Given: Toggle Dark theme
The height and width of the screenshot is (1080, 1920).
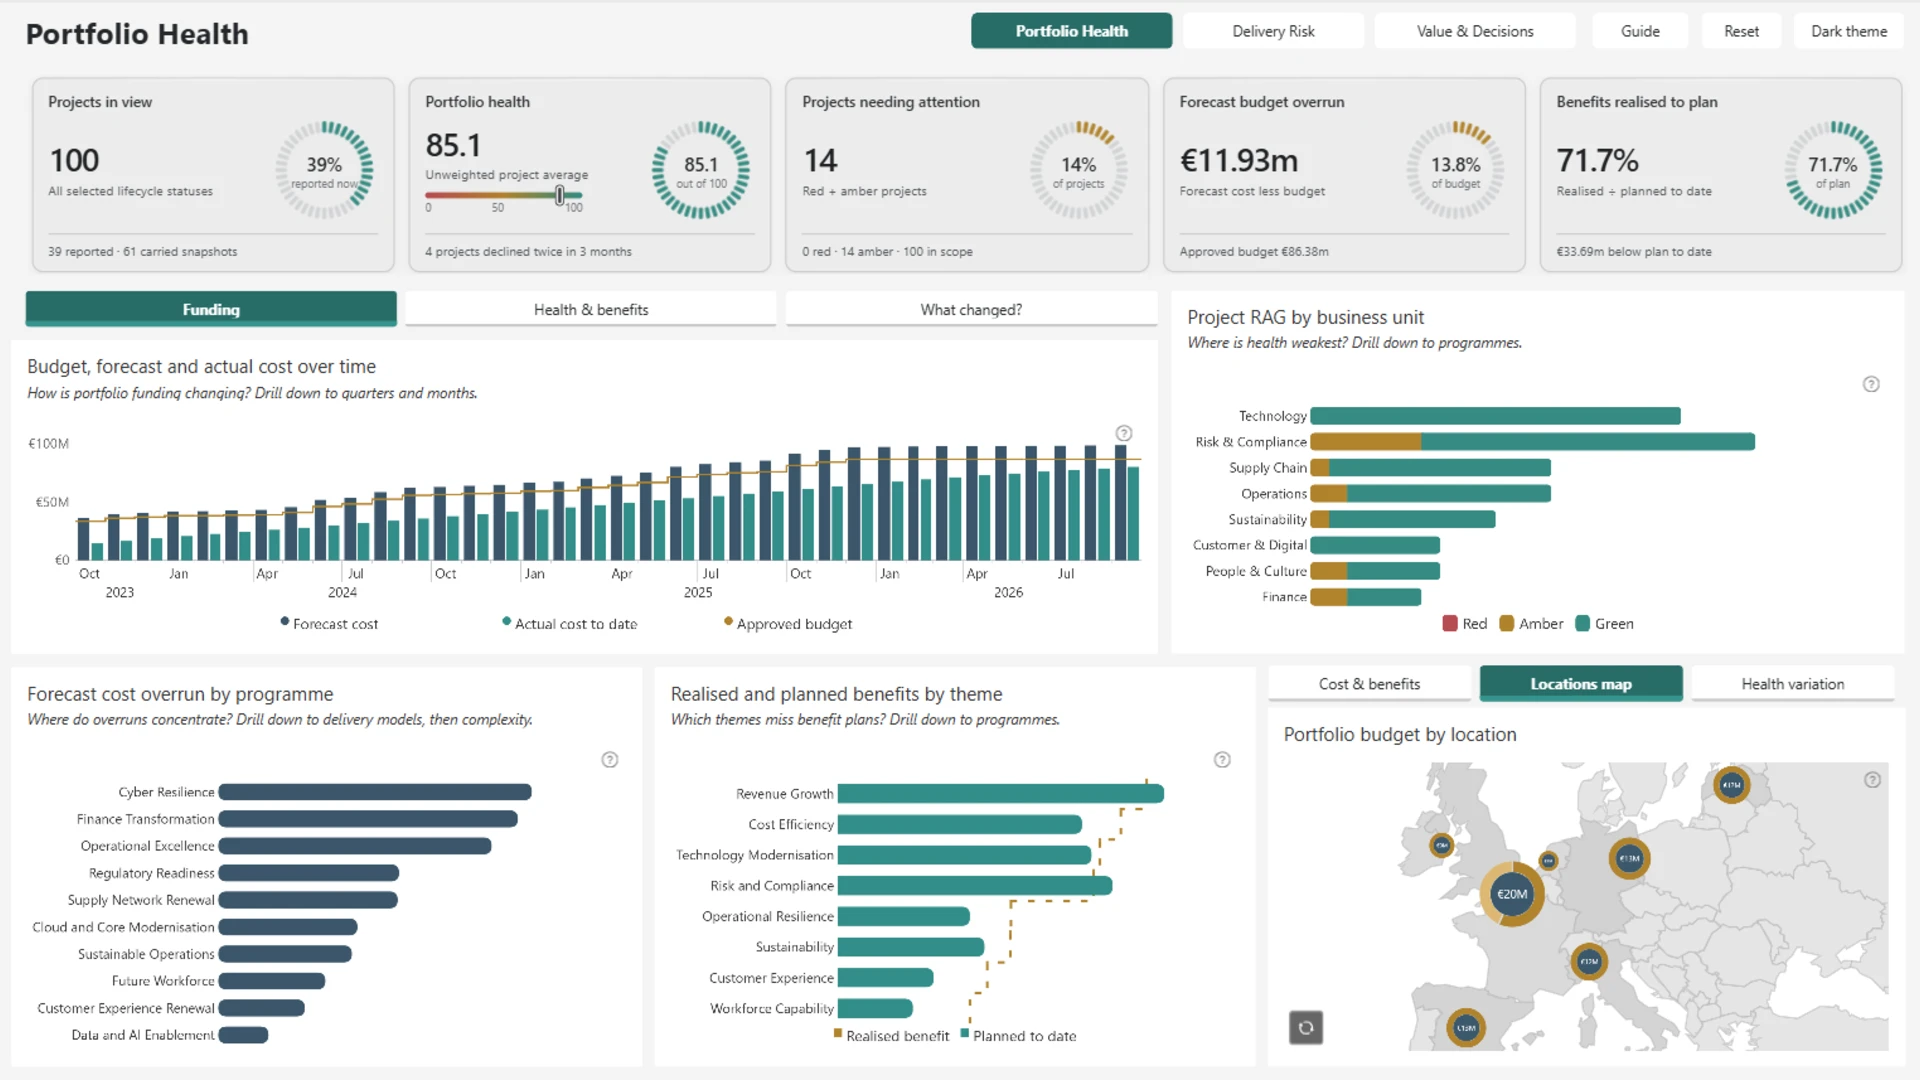Looking at the screenshot, I should 1849,31.
